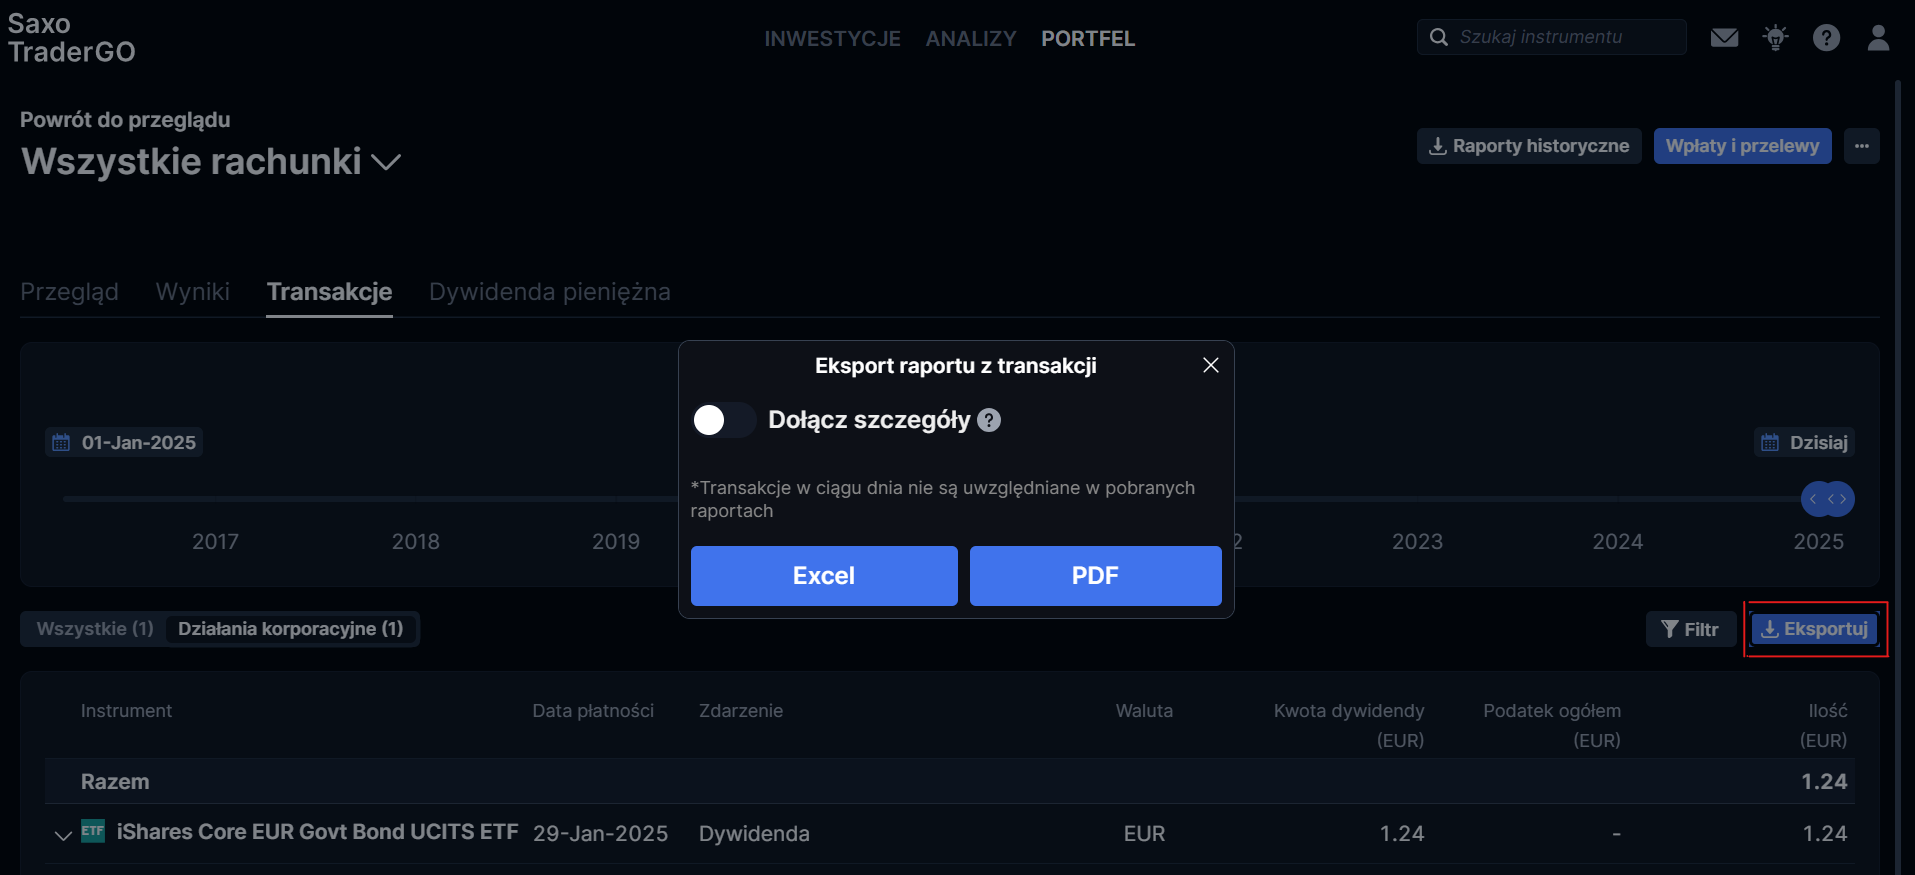Open the three-dots more options button
The image size is (1915, 875).
(1862, 146)
